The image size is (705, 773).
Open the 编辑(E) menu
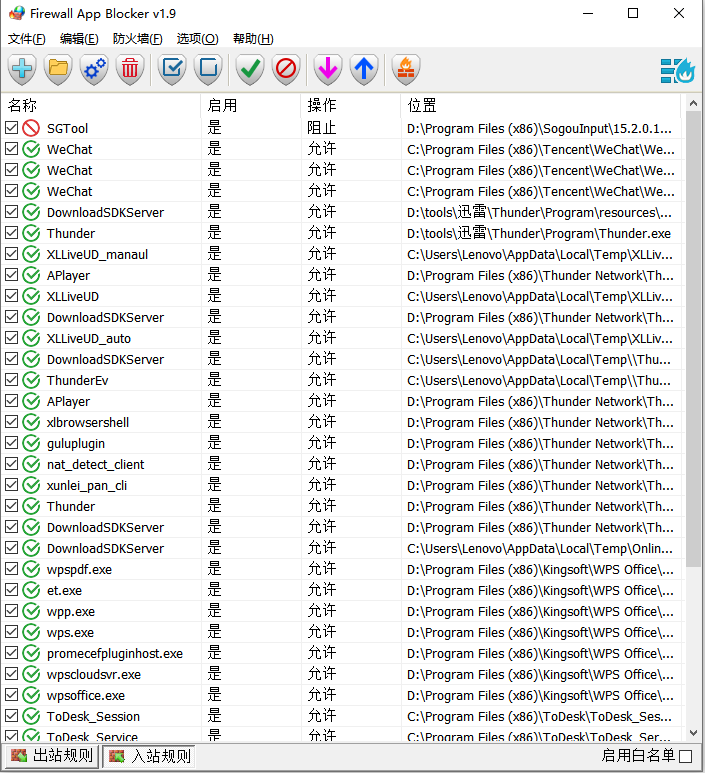[79, 38]
